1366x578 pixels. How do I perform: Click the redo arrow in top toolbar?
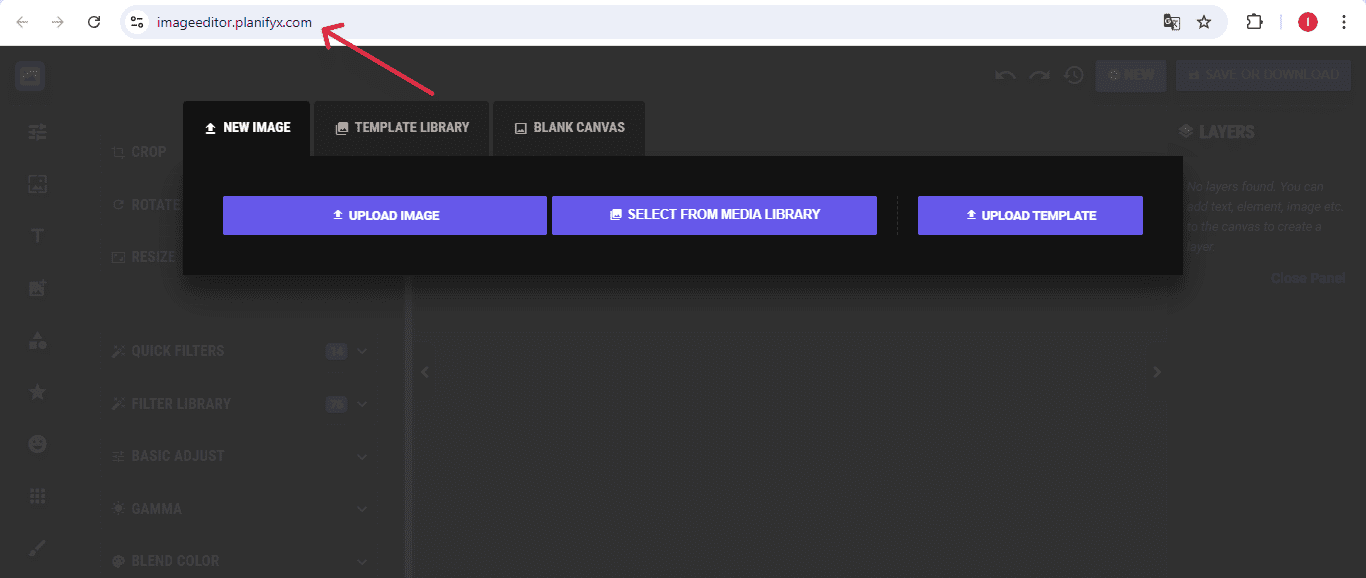pyautogui.click(x=1040, y=75)
